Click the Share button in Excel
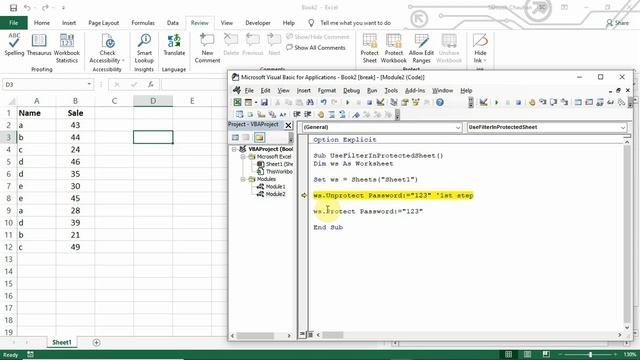640x360 pixels. pos(618,23)
